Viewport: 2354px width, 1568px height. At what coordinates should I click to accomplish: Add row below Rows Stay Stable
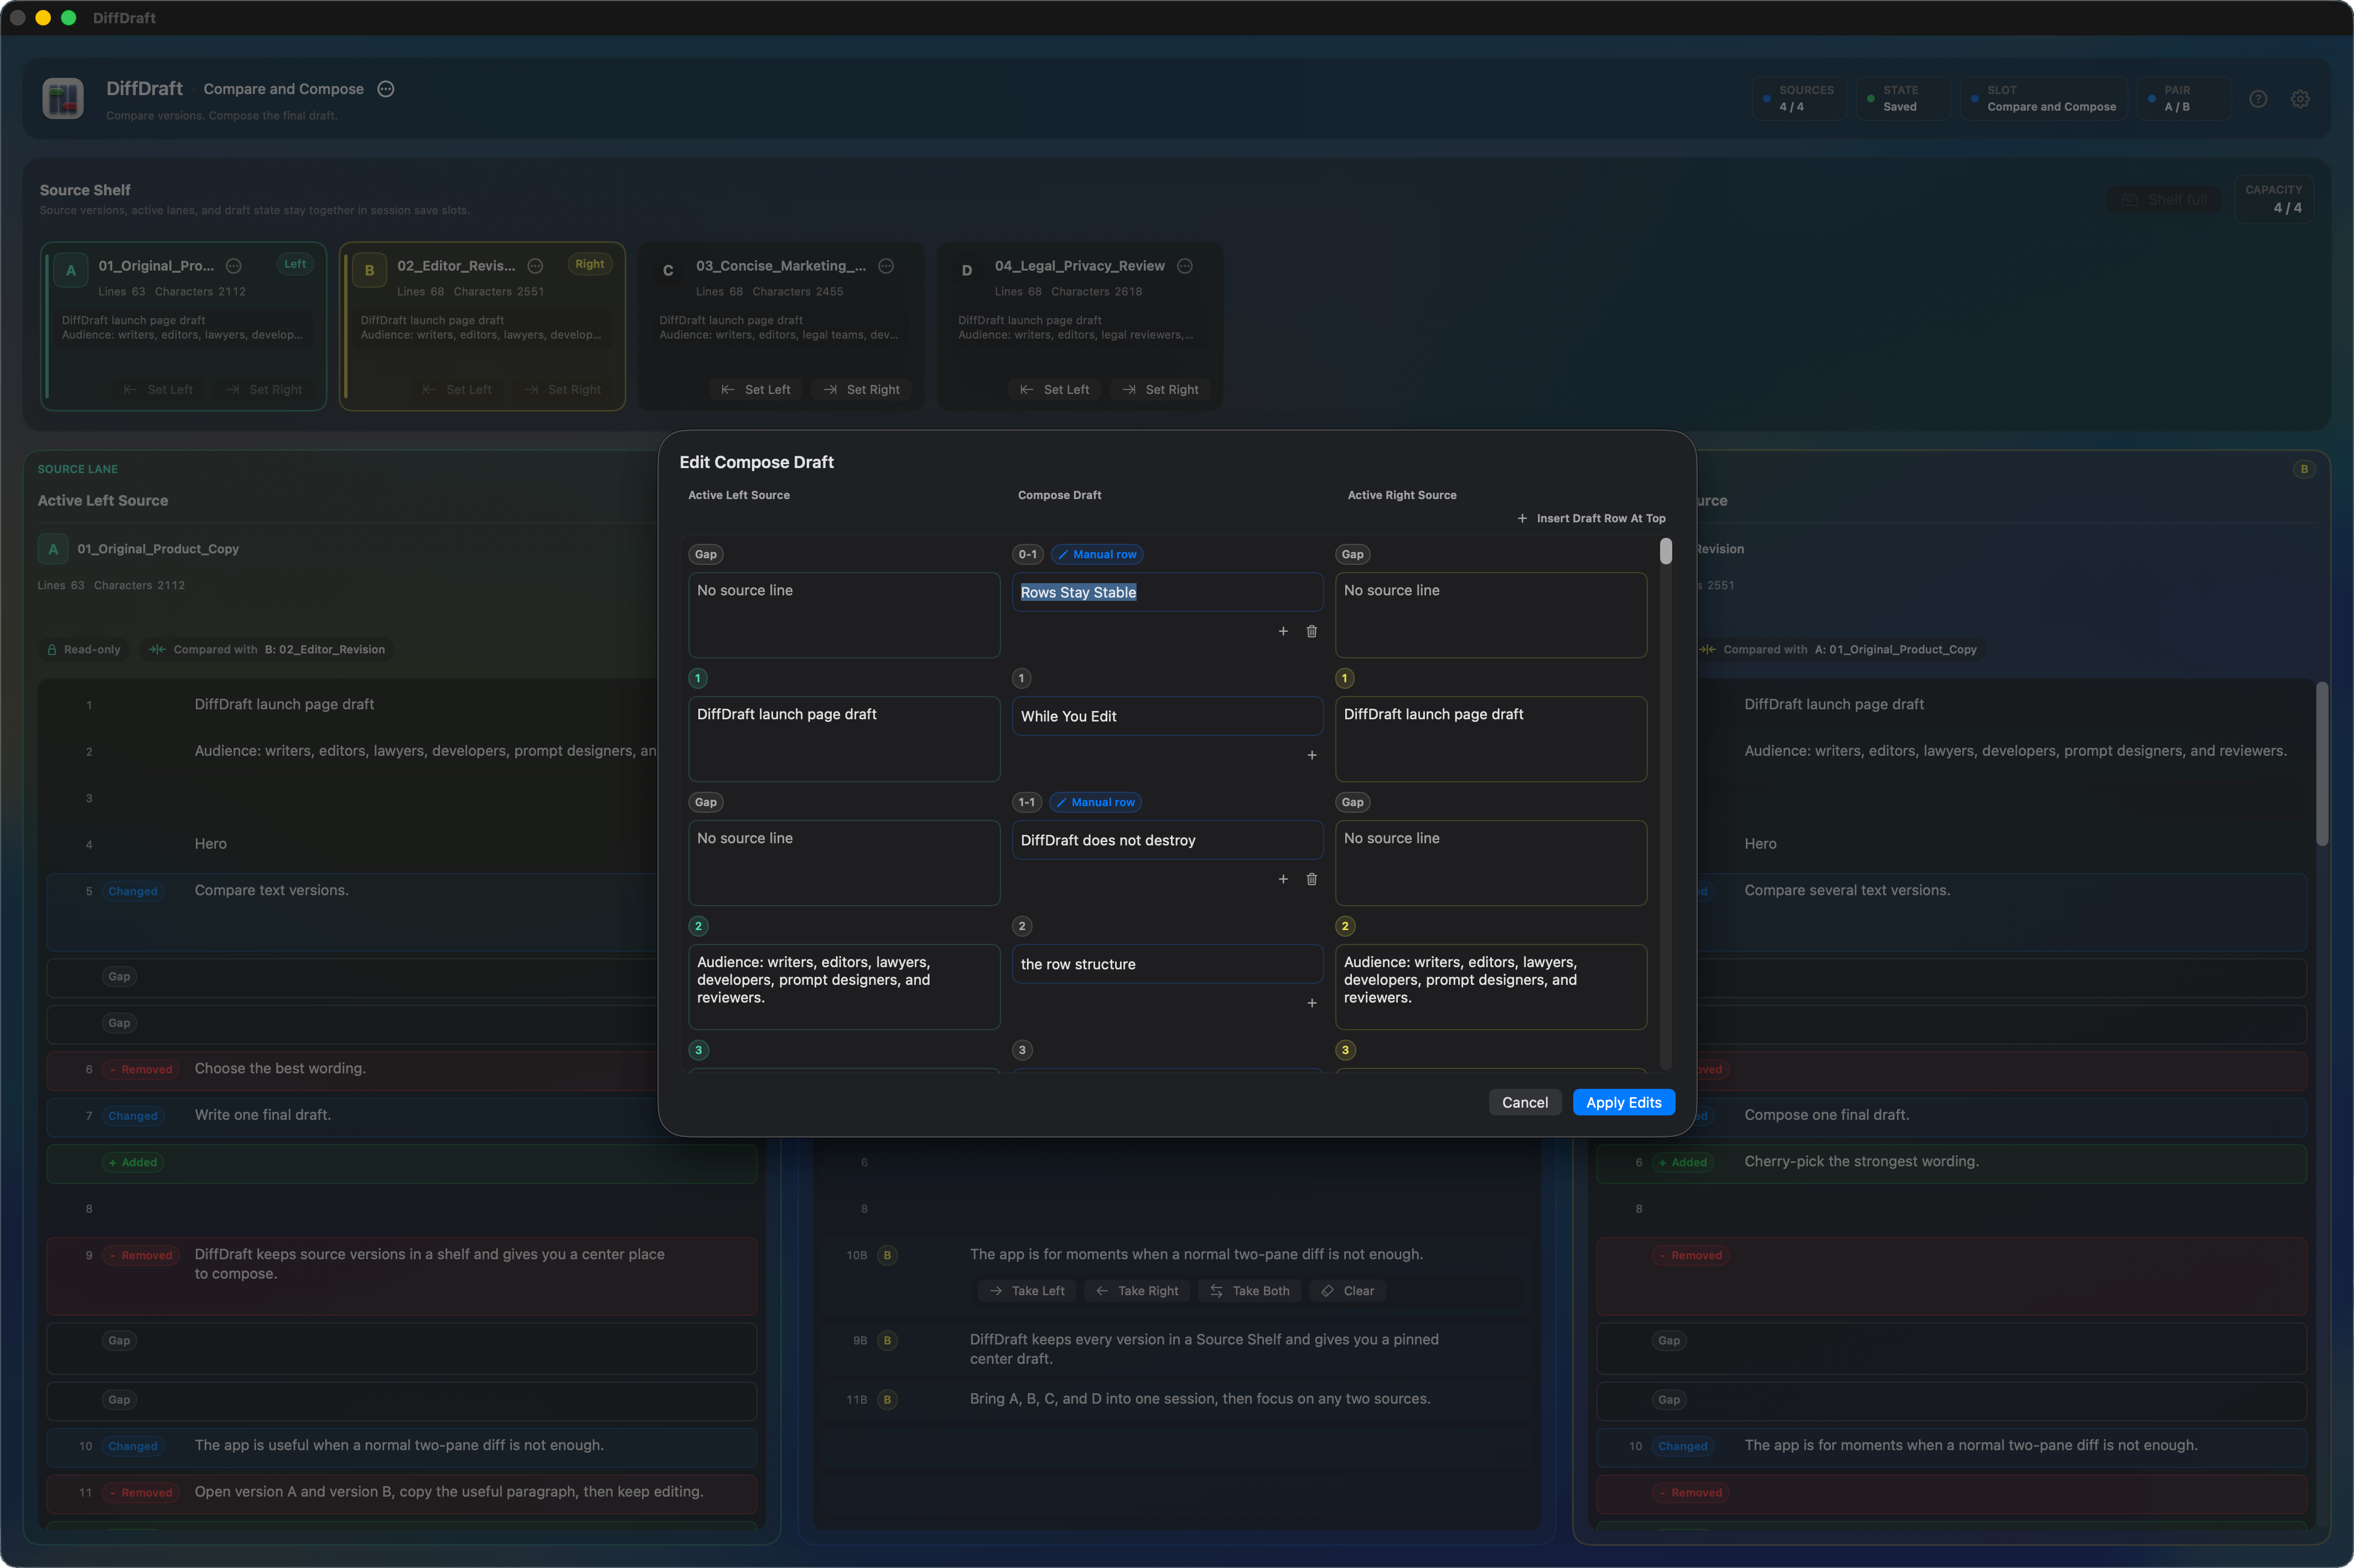(x=1283, y=631)
